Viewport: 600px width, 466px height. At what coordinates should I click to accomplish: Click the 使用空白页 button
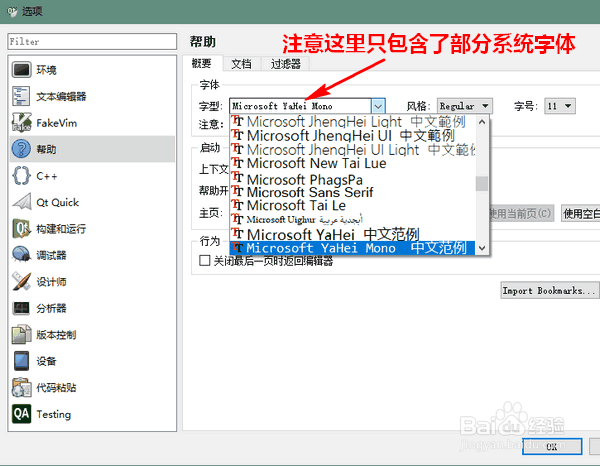click(x=580, y=213)
